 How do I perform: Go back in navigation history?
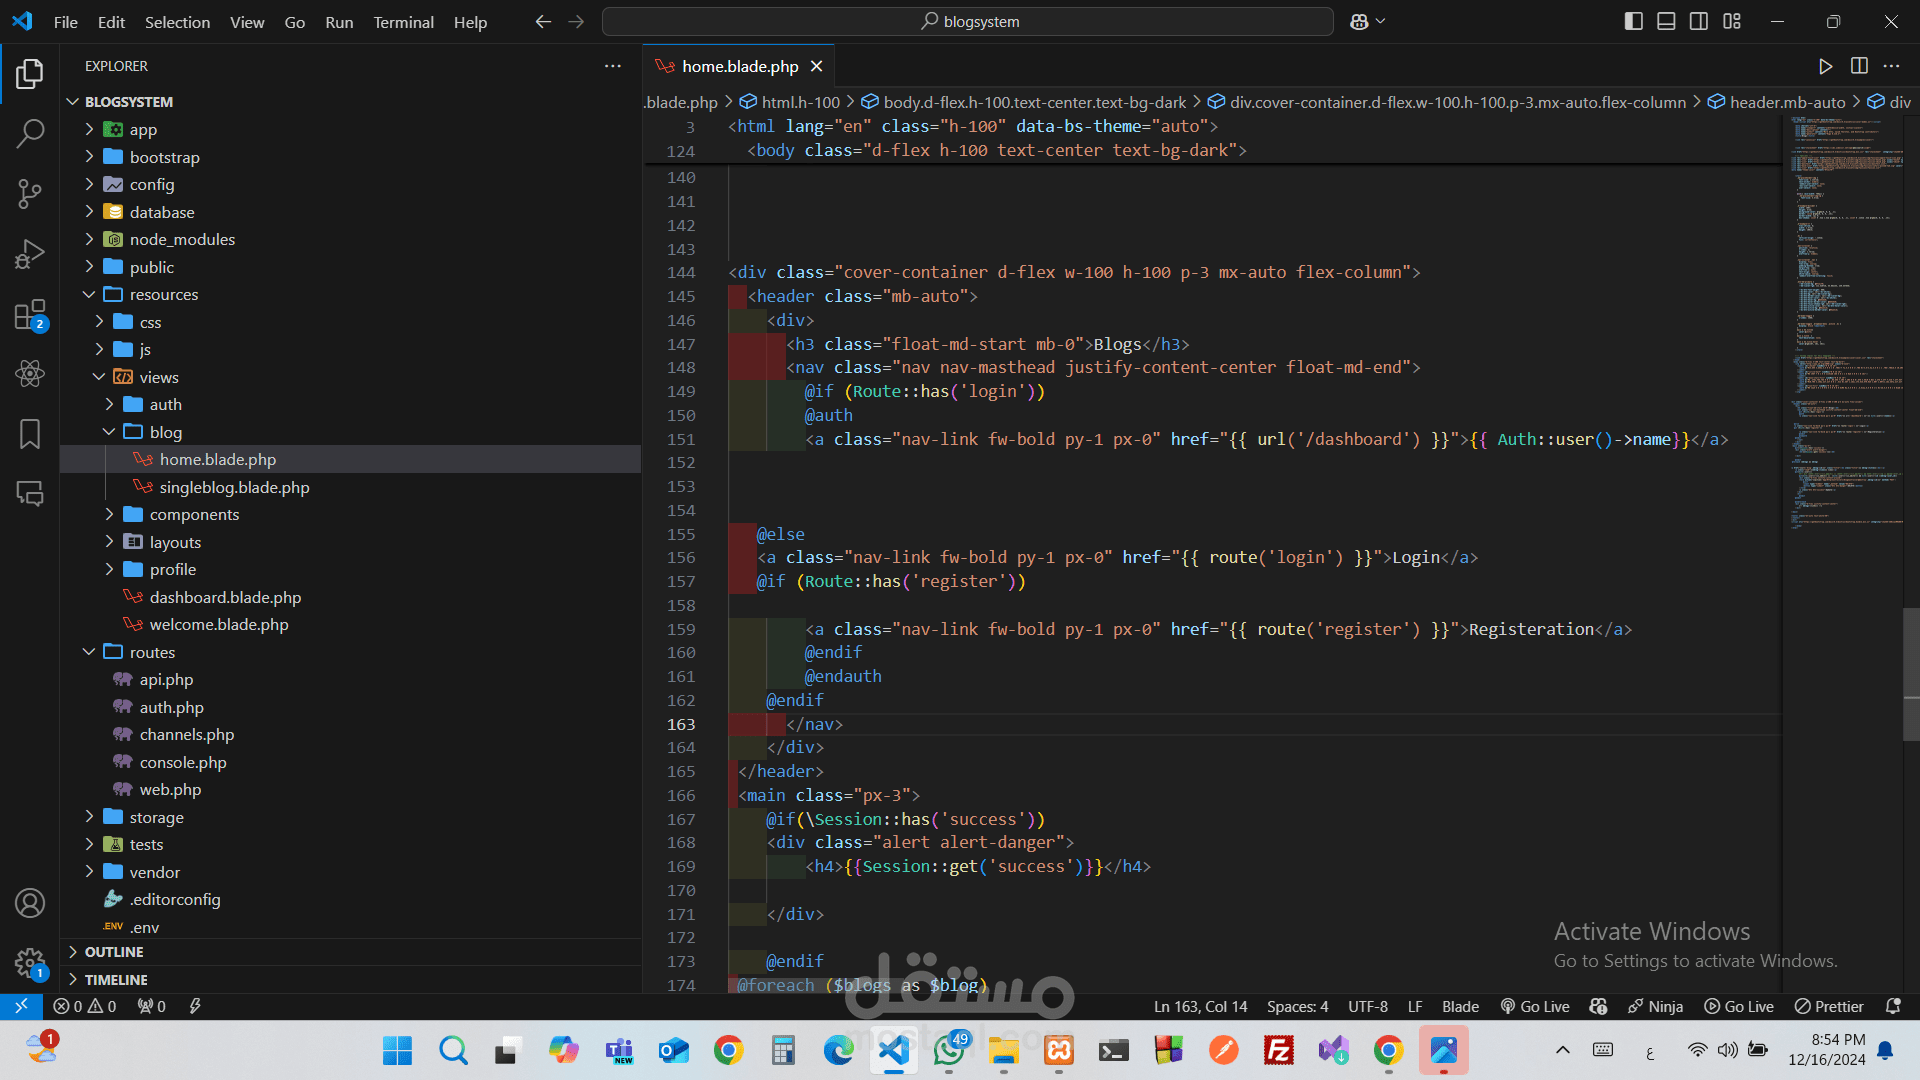pyautogui.click(x=543, y=22)
